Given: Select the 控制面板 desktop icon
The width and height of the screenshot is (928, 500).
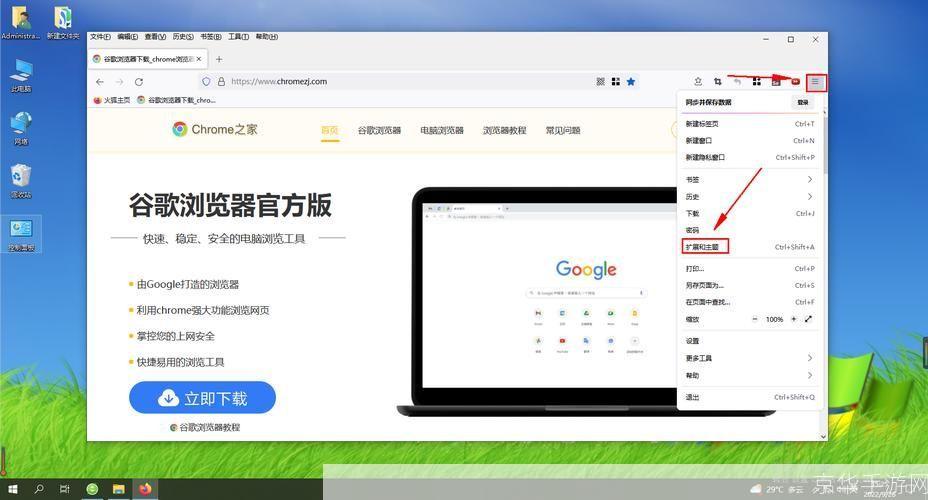Looking at the screenshot, I should pyautogui.click(x=21, y=234).
